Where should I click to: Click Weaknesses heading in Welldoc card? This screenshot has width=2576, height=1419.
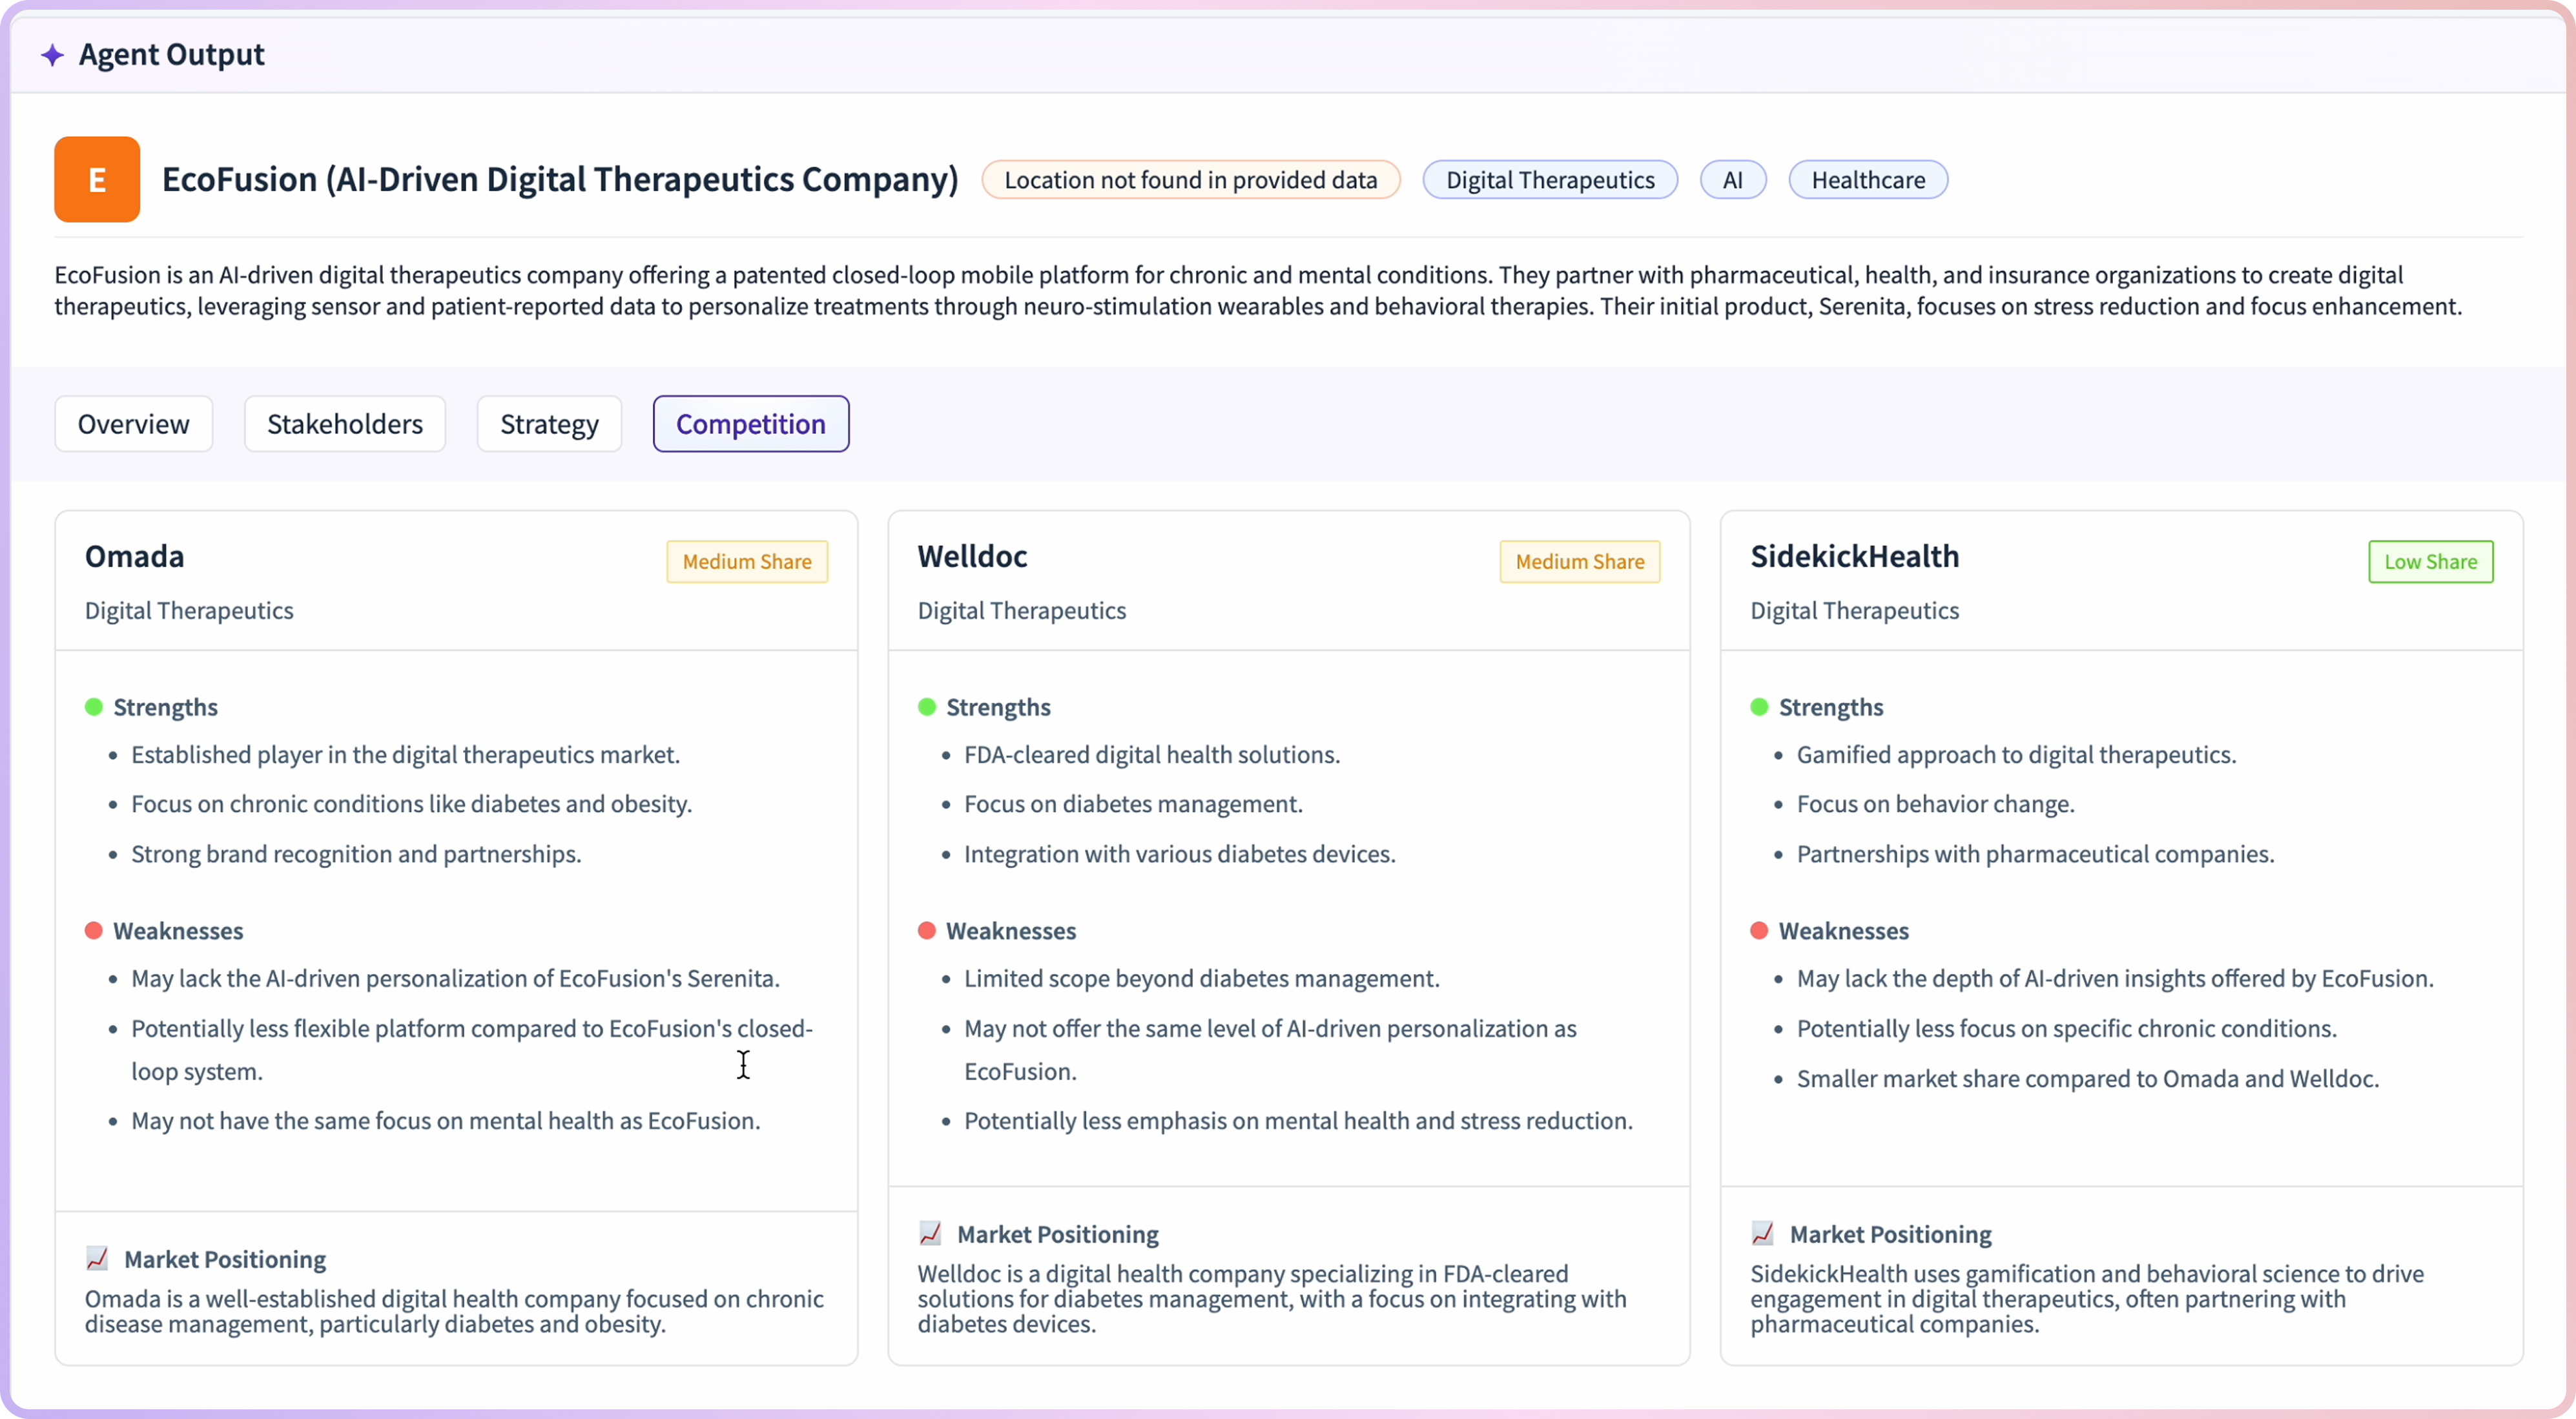pos(1011,932)
